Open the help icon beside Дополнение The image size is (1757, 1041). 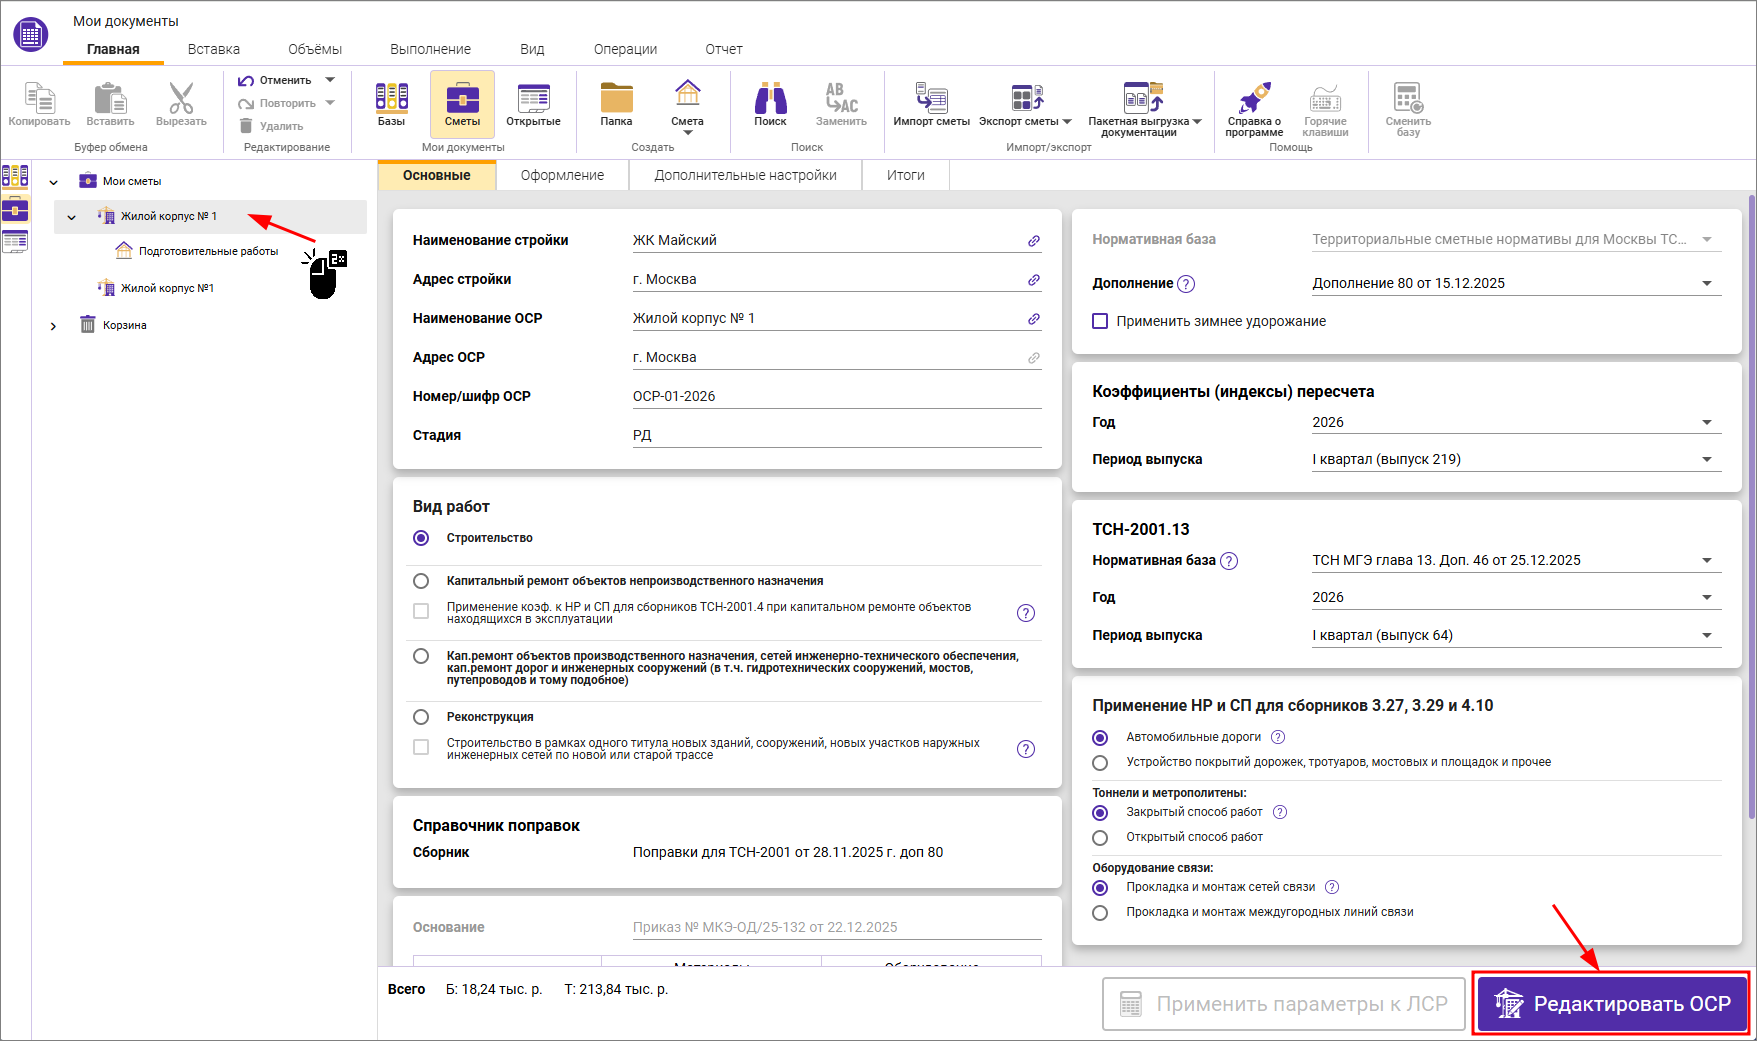pyautogui.click(x=1186, y=284)
